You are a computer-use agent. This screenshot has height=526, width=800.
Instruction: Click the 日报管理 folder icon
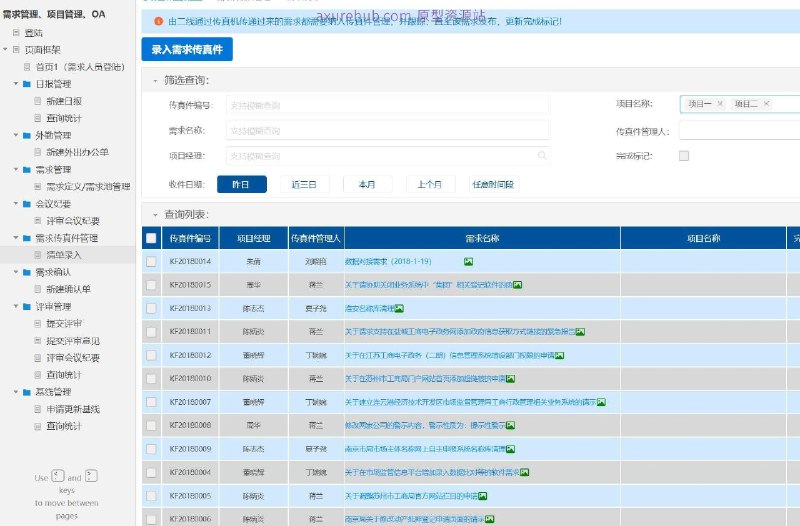pos(27,84)
